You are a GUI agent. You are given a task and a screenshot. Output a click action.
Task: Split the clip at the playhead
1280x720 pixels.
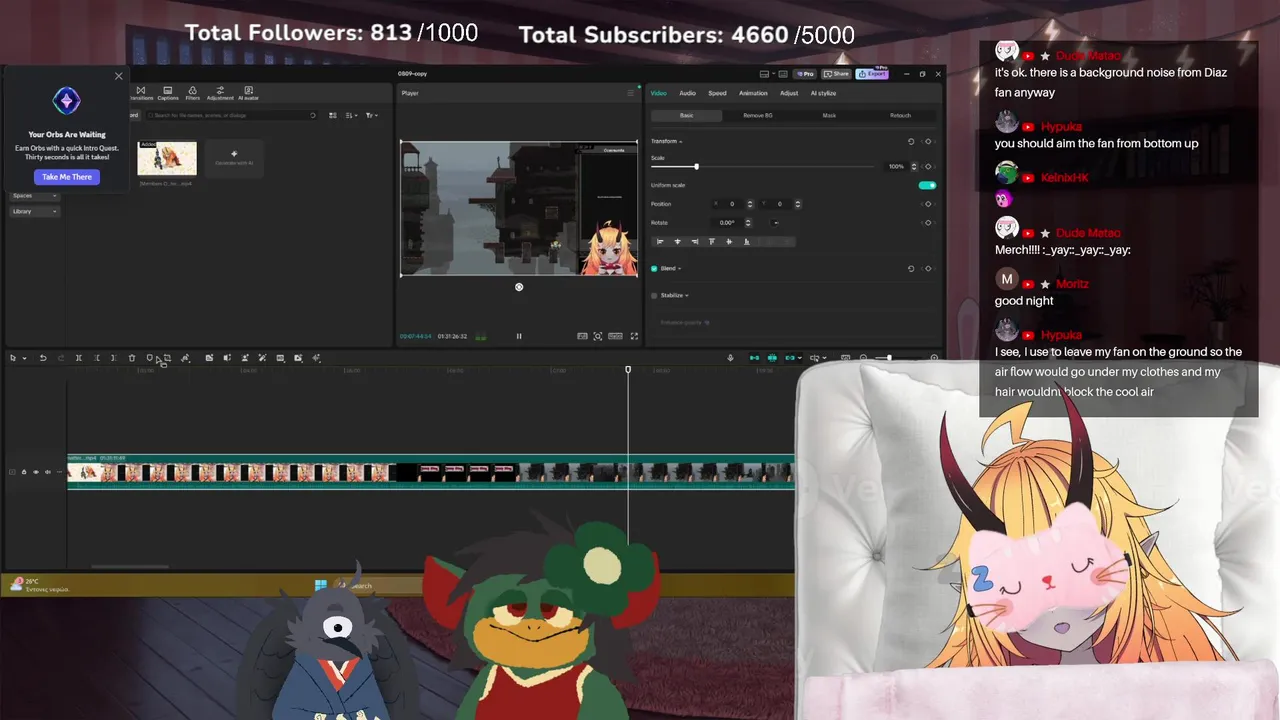[79, 358]
